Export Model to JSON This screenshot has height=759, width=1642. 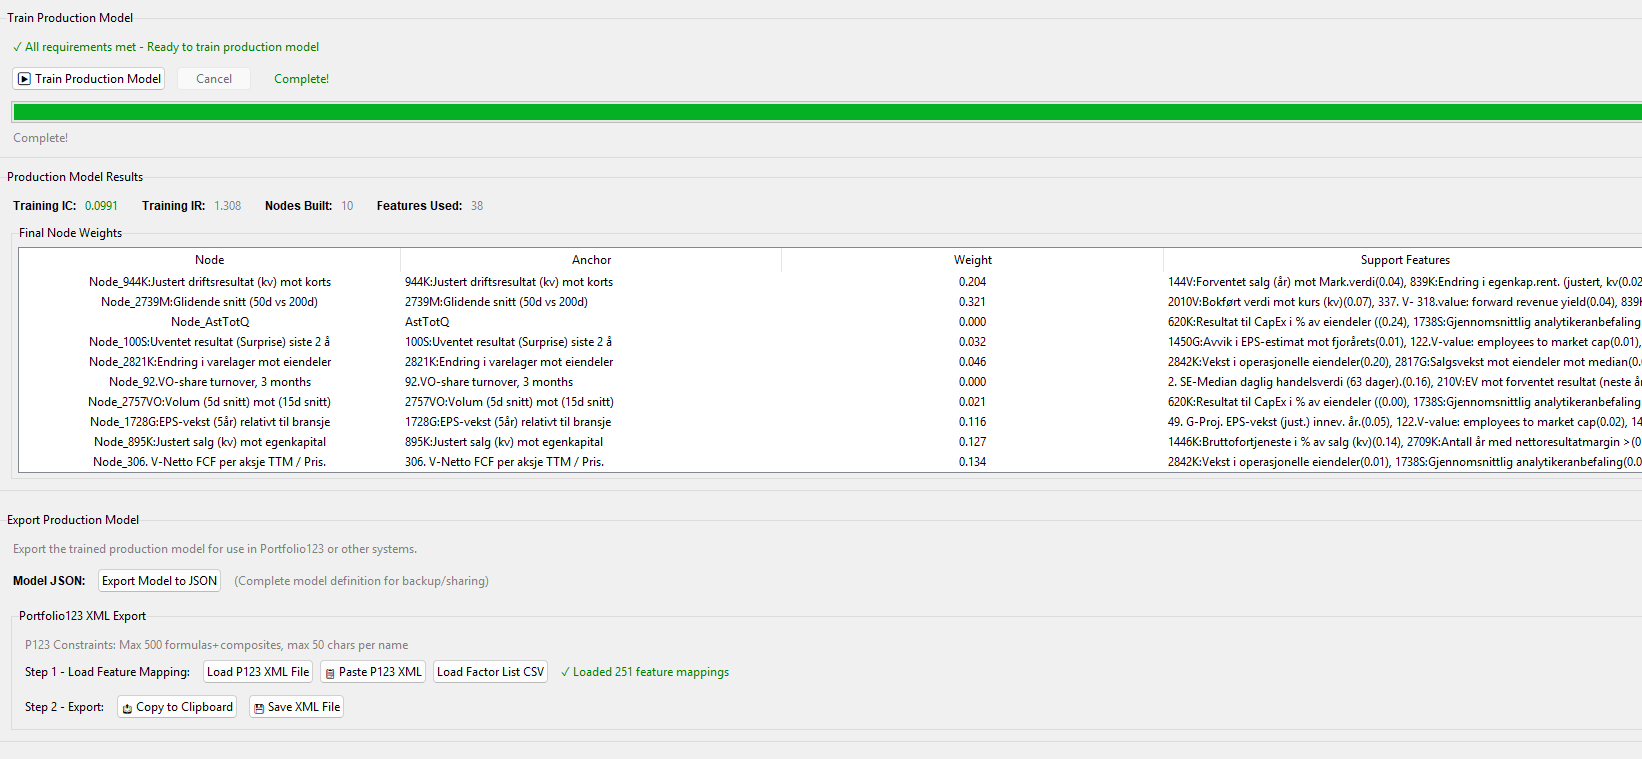pos(159,581)
